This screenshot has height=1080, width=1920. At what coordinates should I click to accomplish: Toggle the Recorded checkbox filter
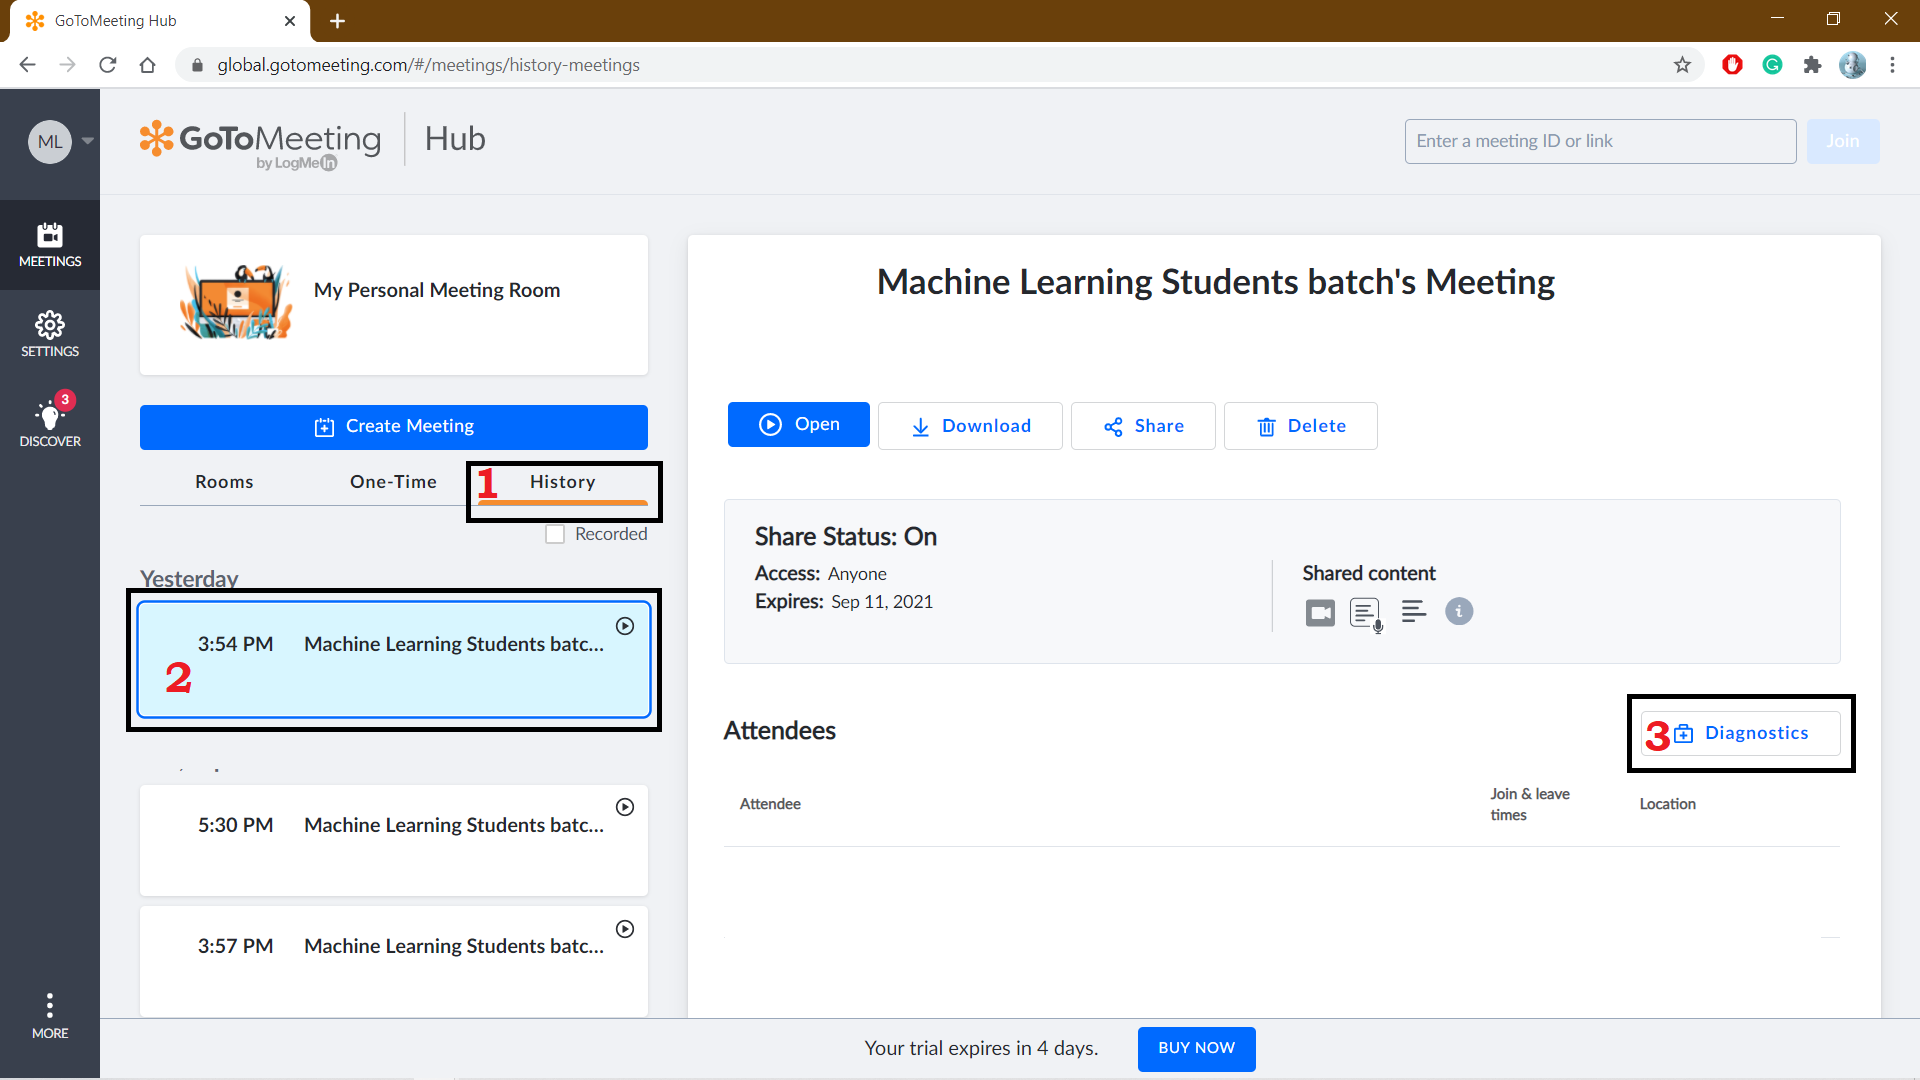pyautogui.click(x=554, y=533)
